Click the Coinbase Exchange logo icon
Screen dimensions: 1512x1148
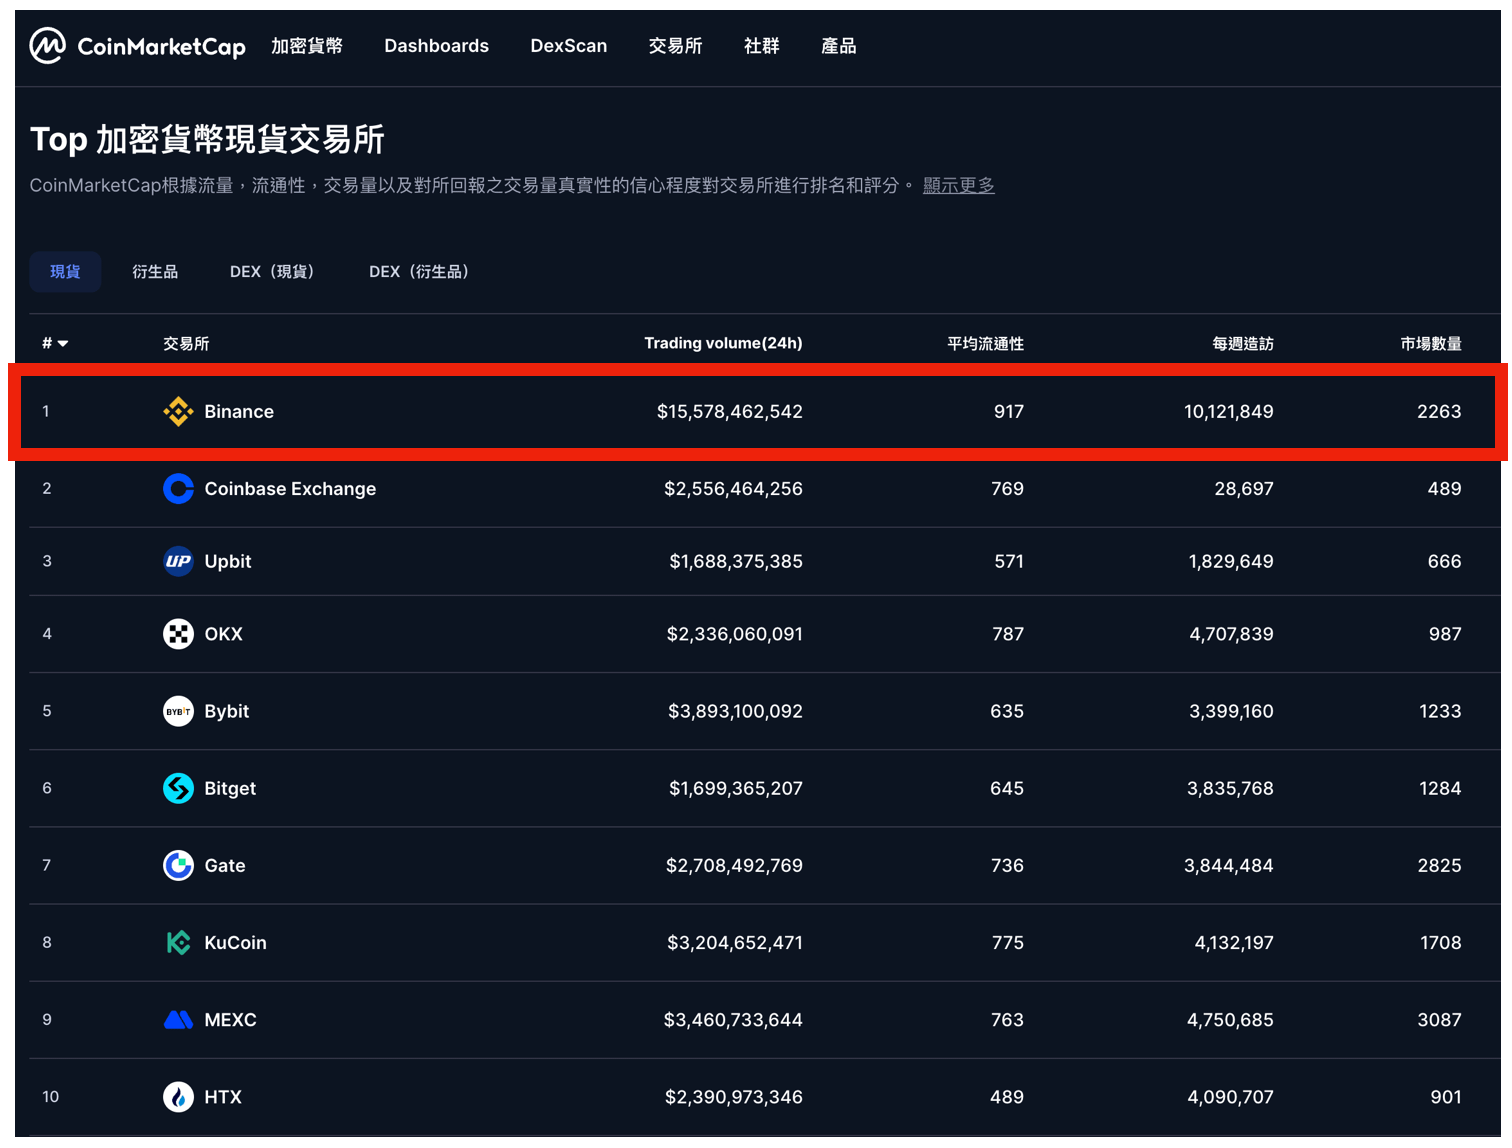click(178, 489)
